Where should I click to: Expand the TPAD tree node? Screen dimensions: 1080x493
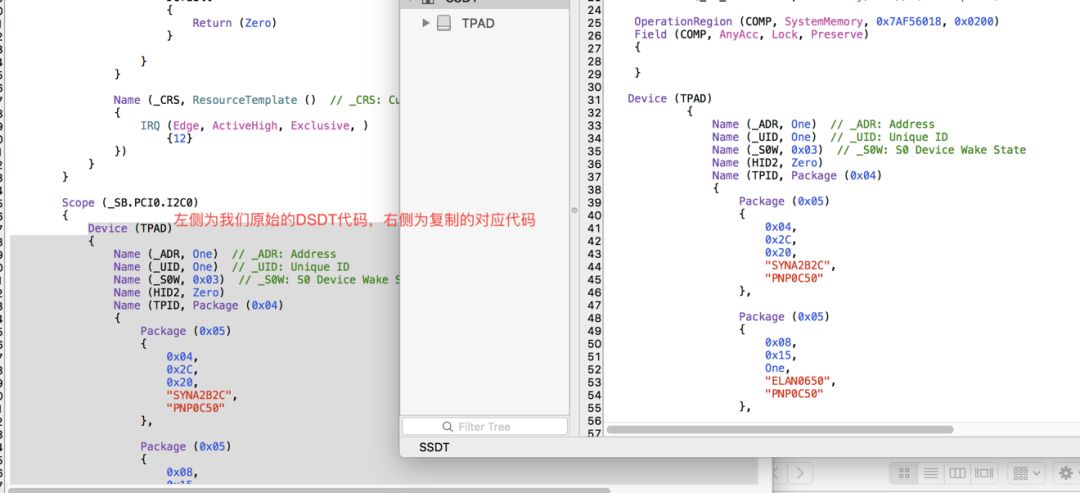tap(426, 23)
